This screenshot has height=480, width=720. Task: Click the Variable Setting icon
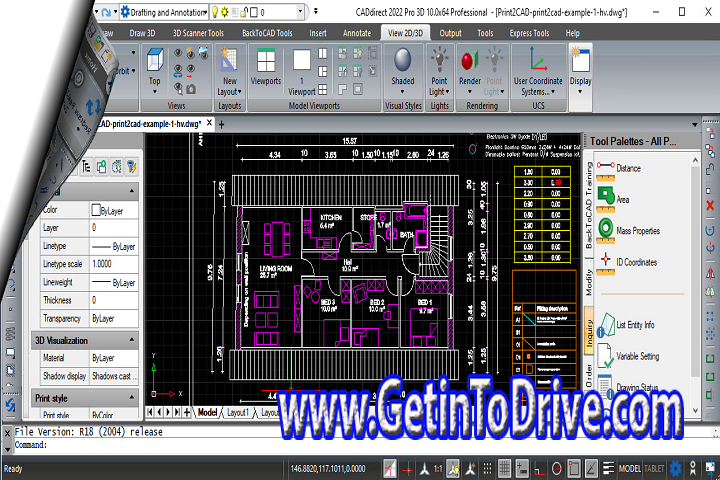pos(605,356)
